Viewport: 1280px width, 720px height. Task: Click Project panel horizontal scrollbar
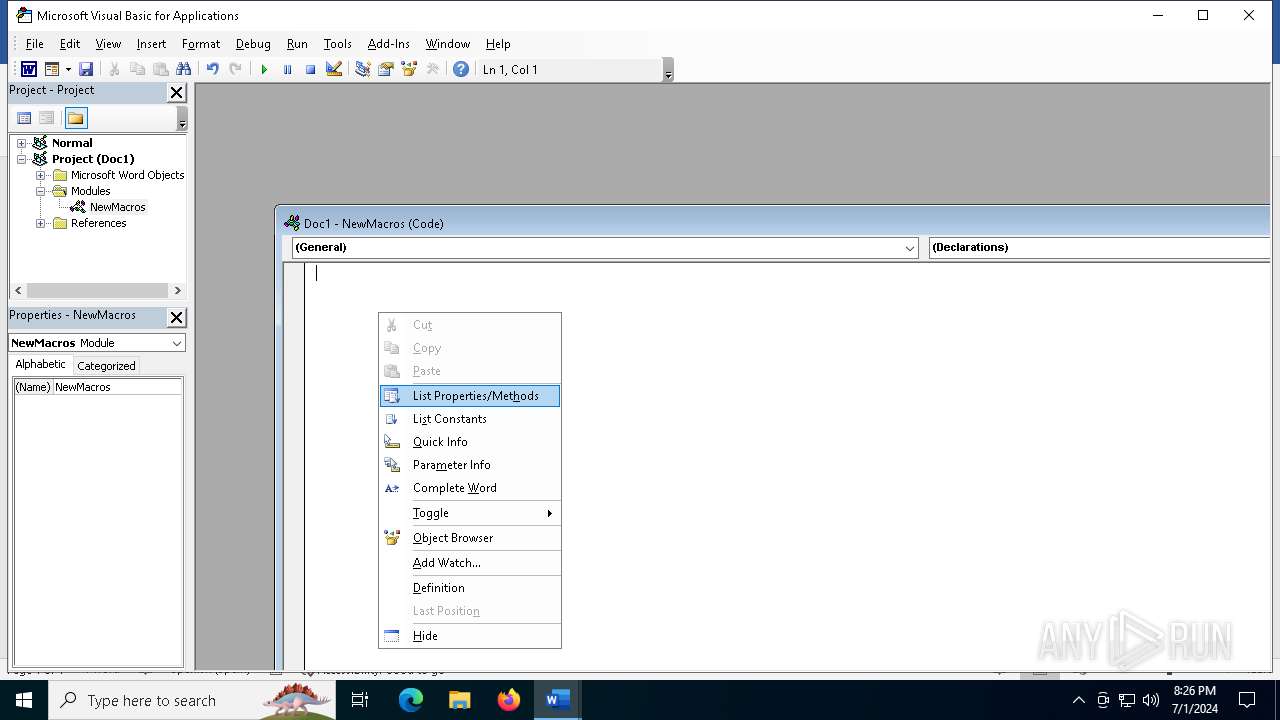(x=98, y=291)
